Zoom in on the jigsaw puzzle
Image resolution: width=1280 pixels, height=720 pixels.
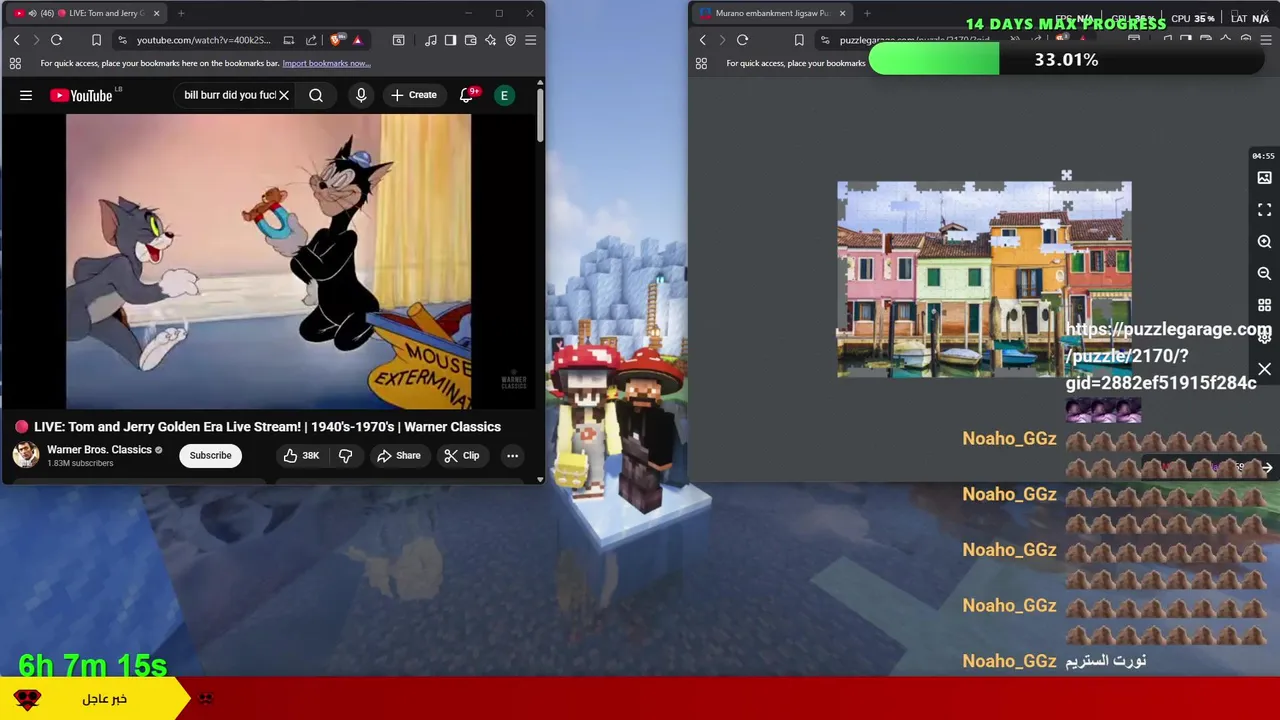coord(1264,241)
